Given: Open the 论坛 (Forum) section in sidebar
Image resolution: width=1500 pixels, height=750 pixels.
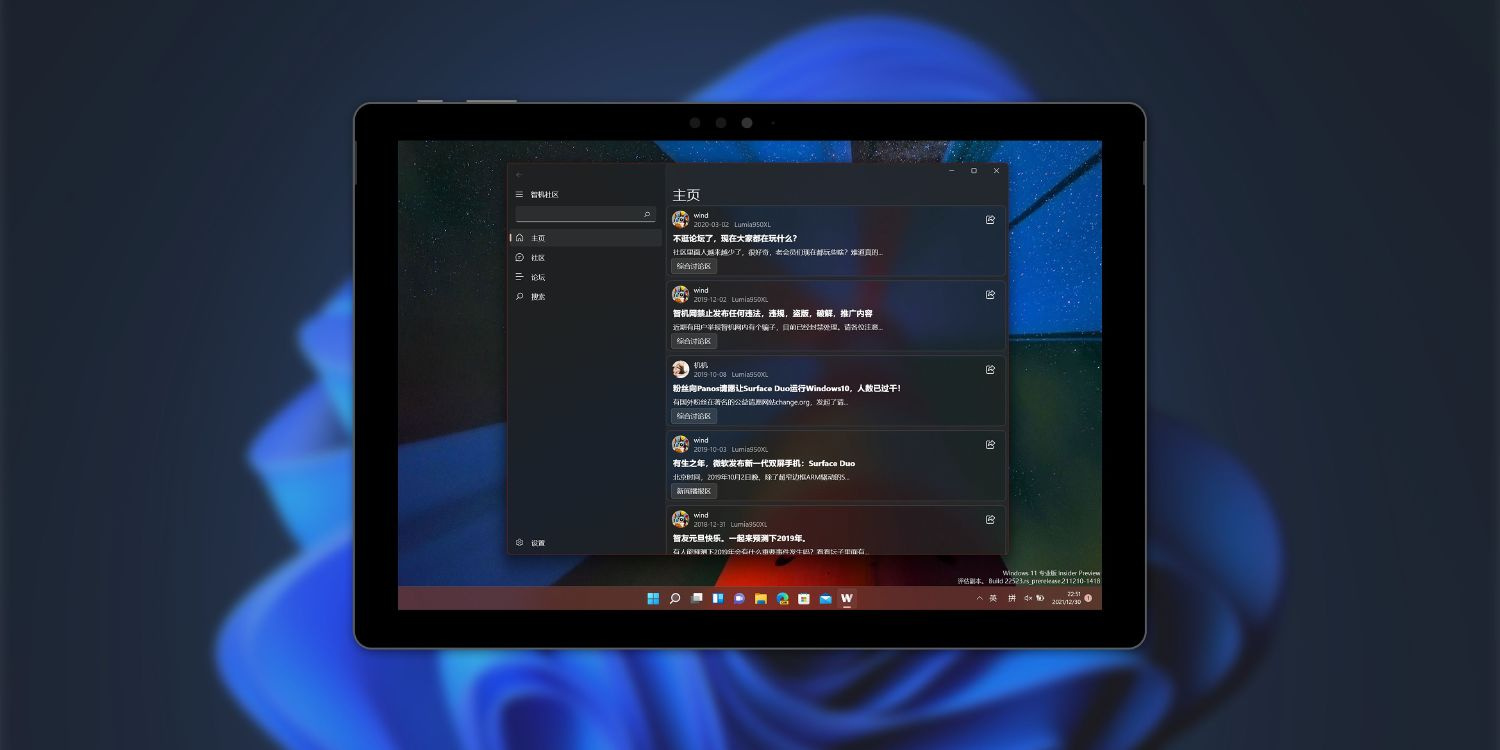Looking at the screenshot, I should coord(538,277).
